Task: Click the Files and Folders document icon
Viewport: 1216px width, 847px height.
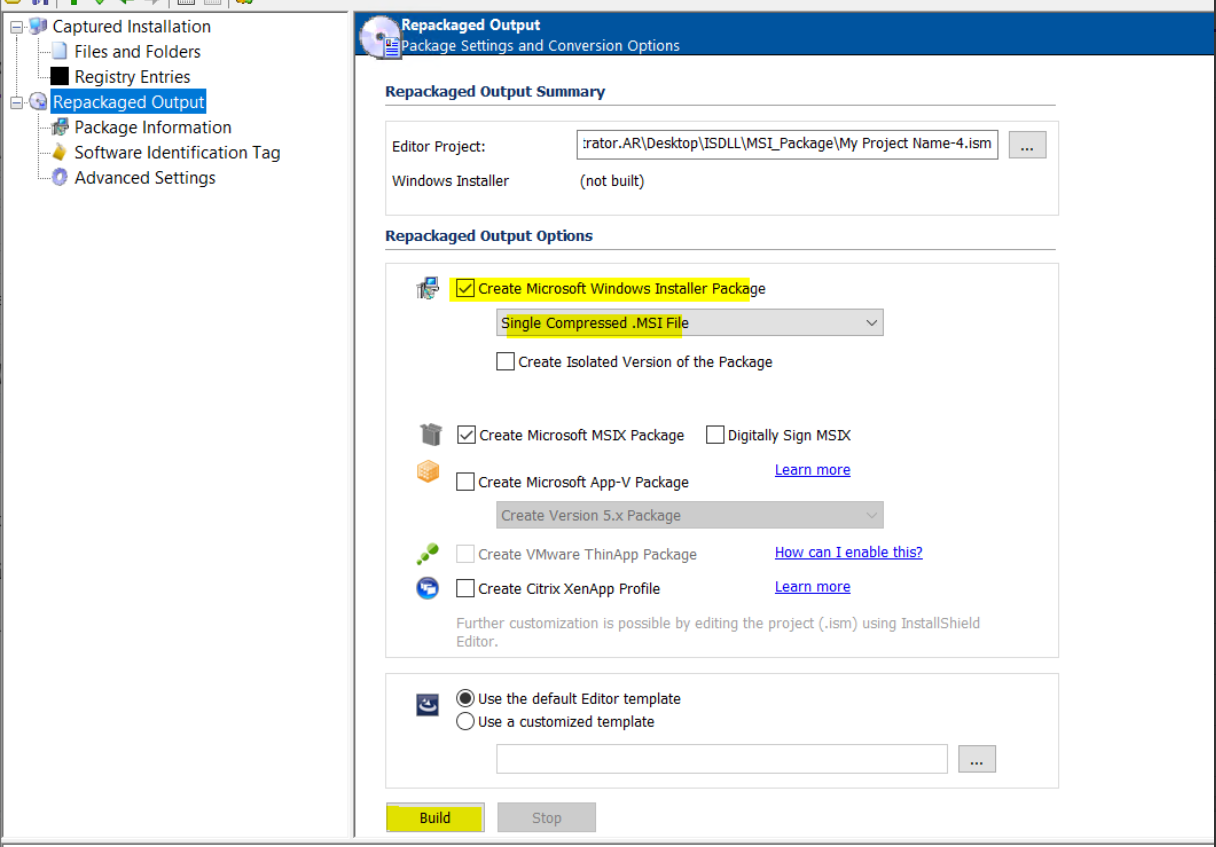Action: [59, 51]
